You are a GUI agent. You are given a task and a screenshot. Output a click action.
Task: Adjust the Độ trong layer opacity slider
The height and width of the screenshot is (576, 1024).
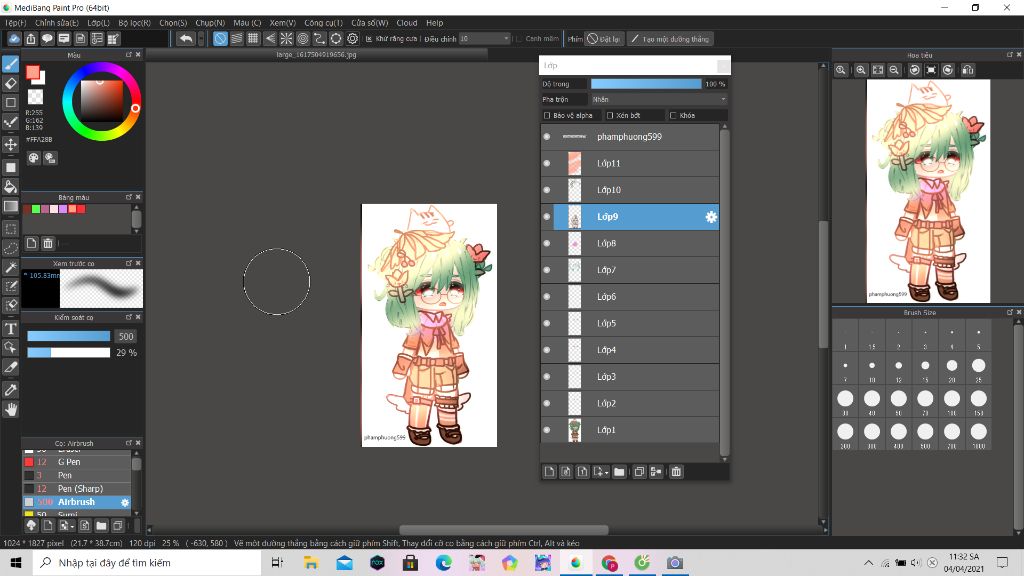point(646,84)
